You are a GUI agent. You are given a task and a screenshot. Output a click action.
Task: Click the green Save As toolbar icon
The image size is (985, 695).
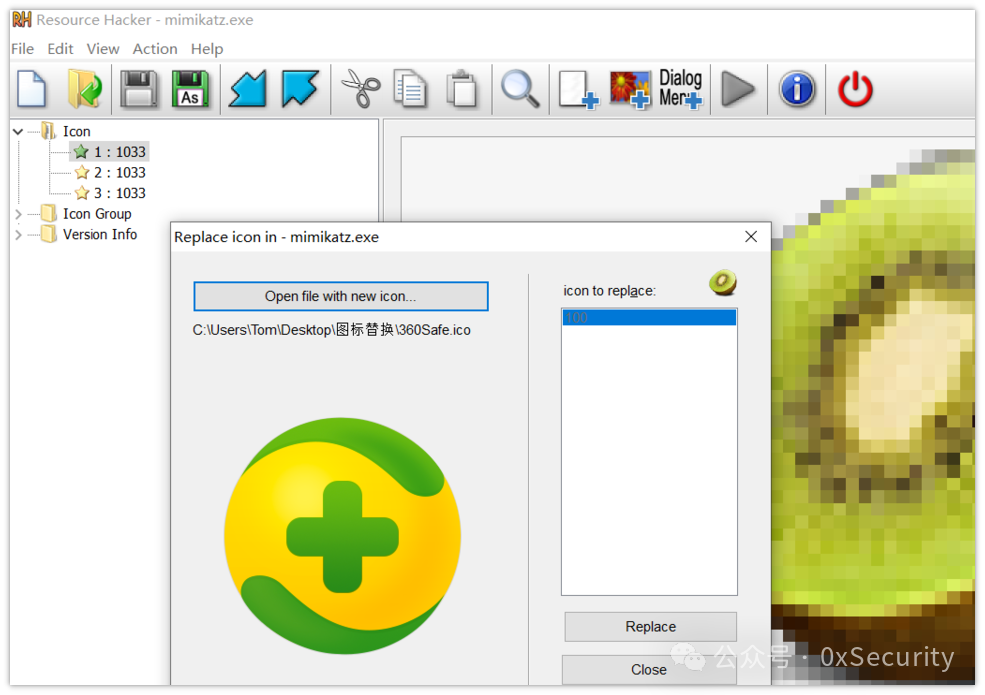tap(190, 89)
